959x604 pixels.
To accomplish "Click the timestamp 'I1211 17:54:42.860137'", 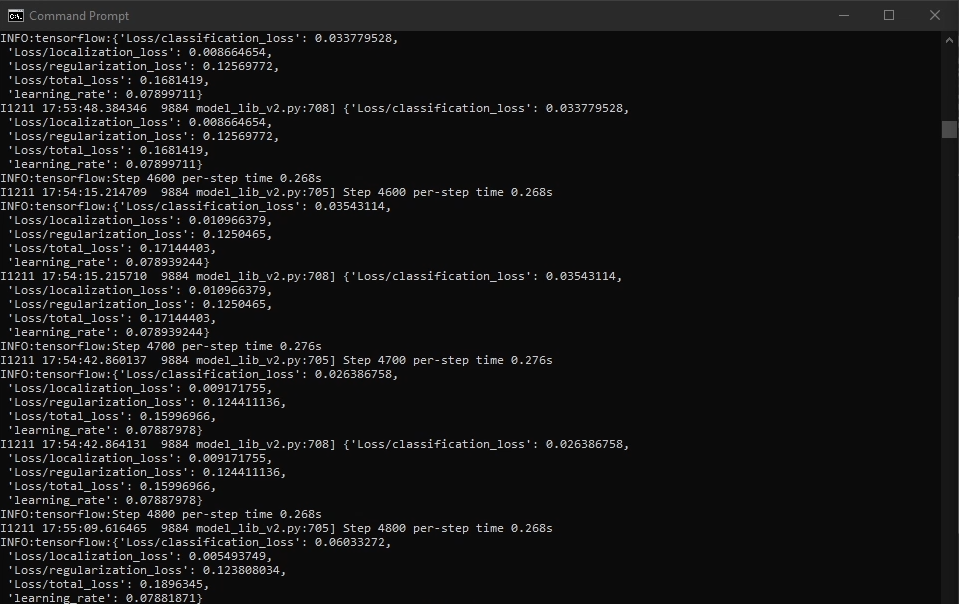I will pos(73,361).
